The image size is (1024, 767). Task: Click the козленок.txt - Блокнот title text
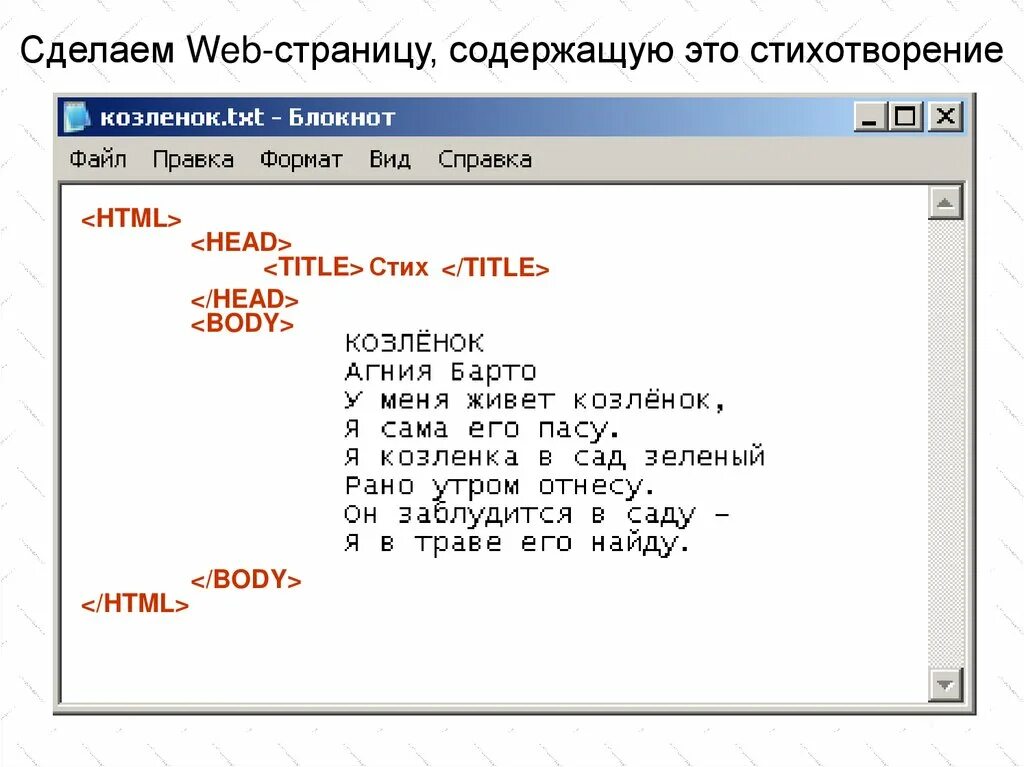pos(248,118)
